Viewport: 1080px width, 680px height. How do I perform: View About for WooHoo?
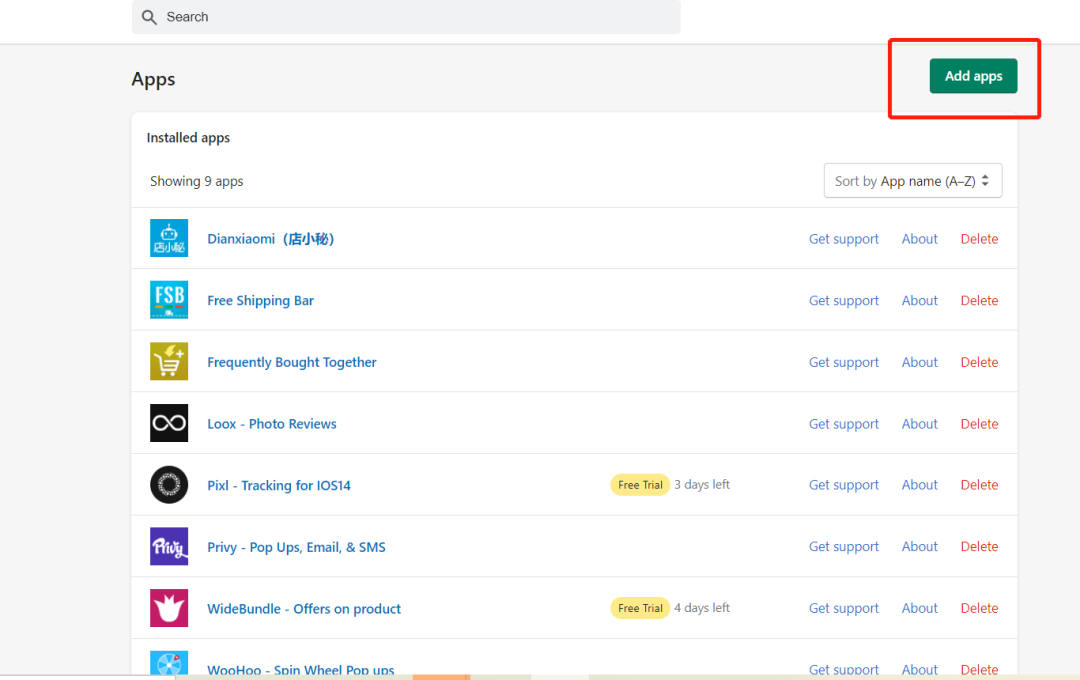(920, 669)
